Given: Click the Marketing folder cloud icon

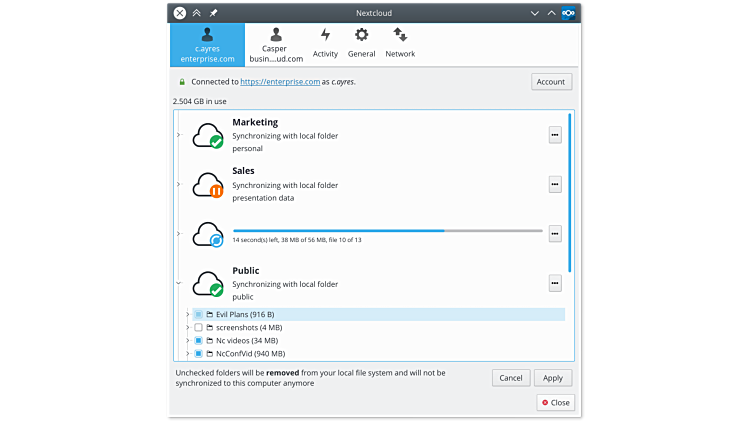Looking at the screenshot, I should pyautogui.click(x=208, y=135).
